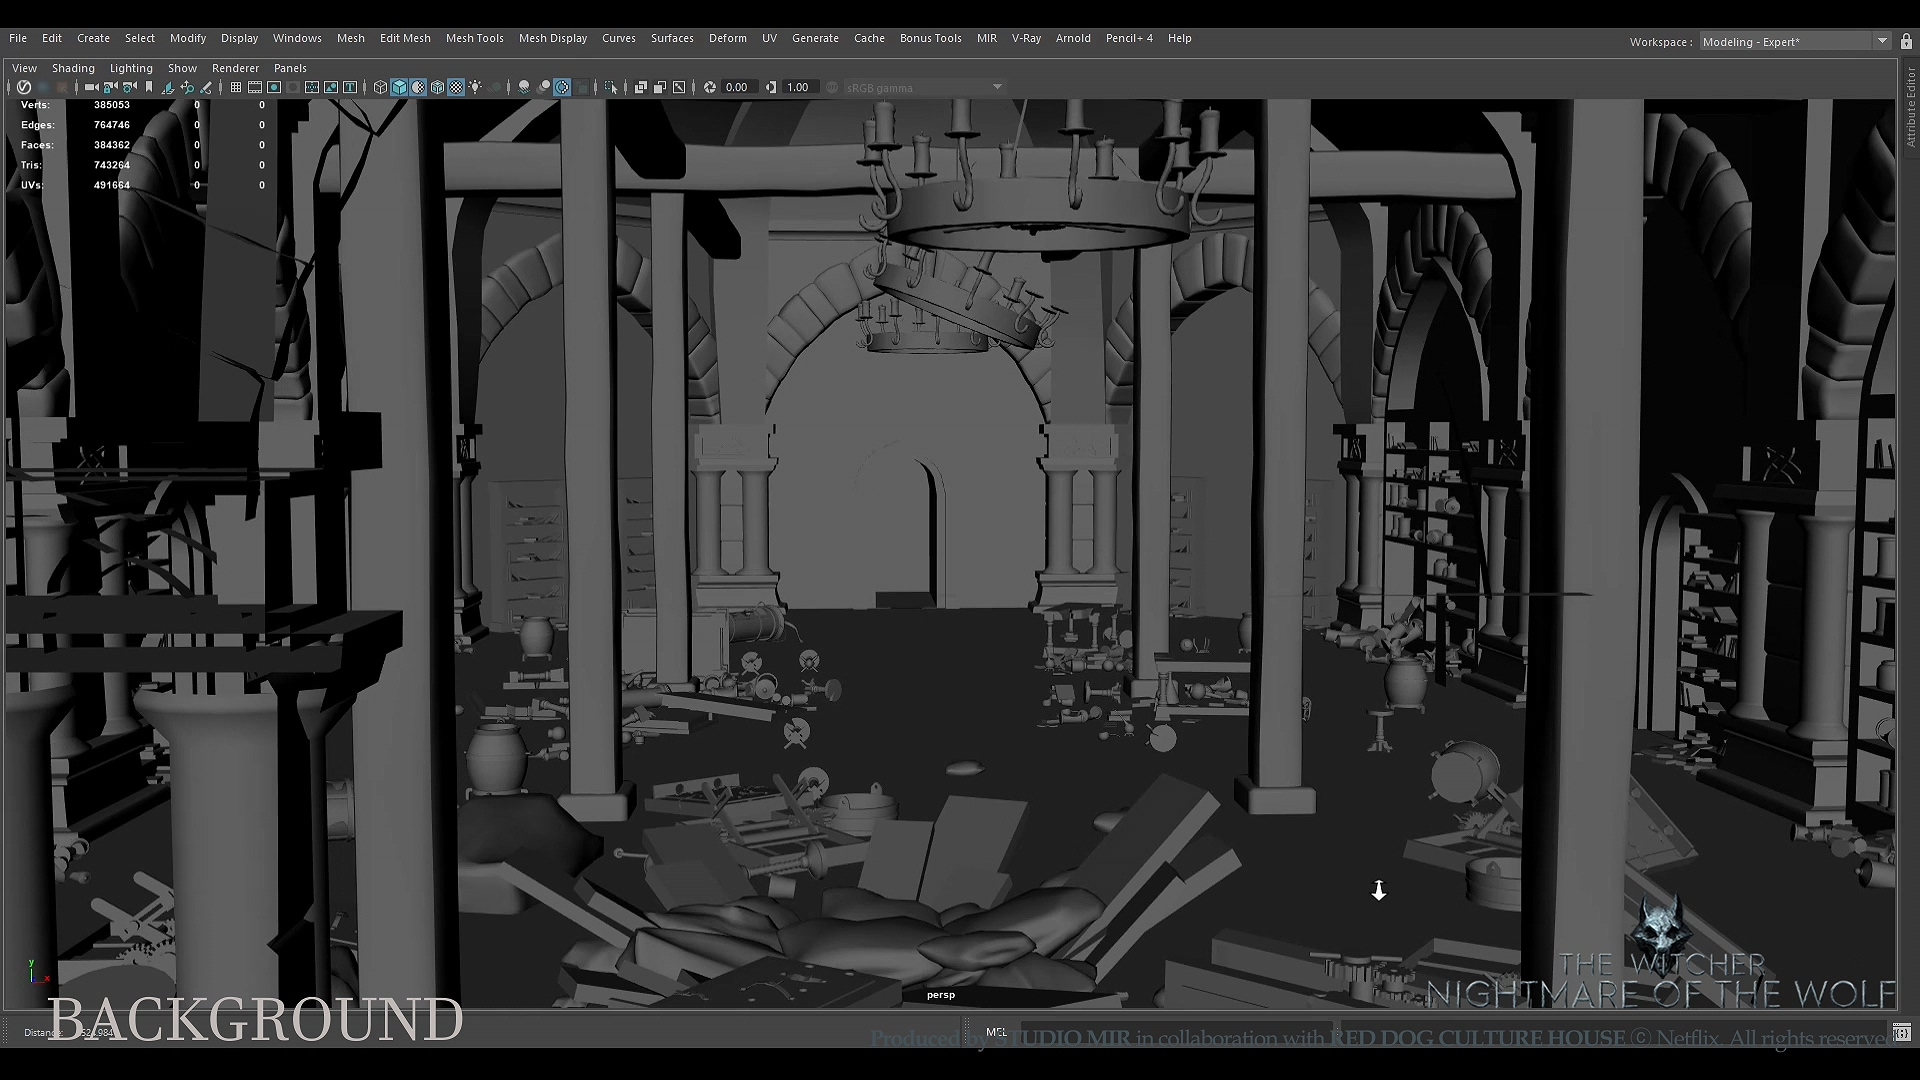Screen dimensions: 1920x1080
Task: Open the UV menu
Action: click(x=769, y=38)
